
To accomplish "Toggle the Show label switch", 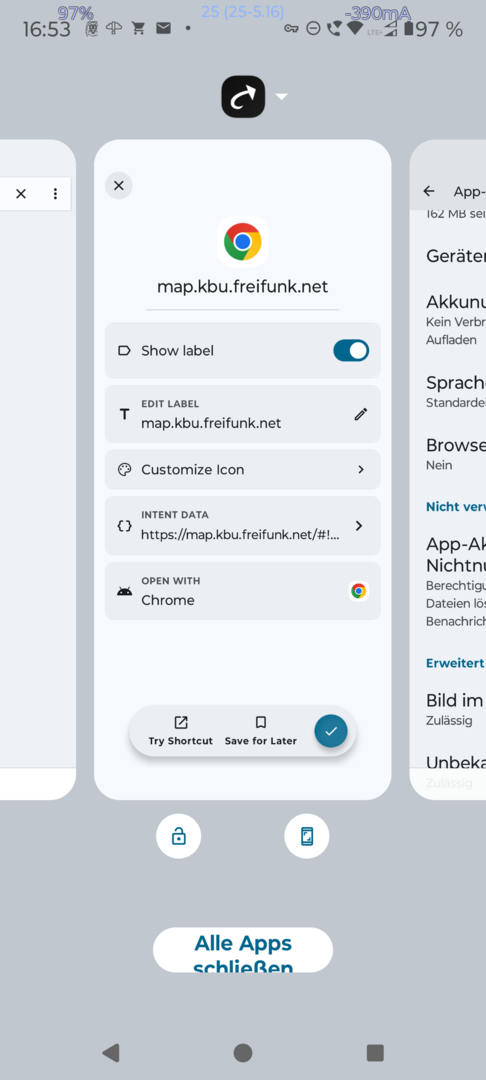I will pyautogui.click(x=351, y=351).
